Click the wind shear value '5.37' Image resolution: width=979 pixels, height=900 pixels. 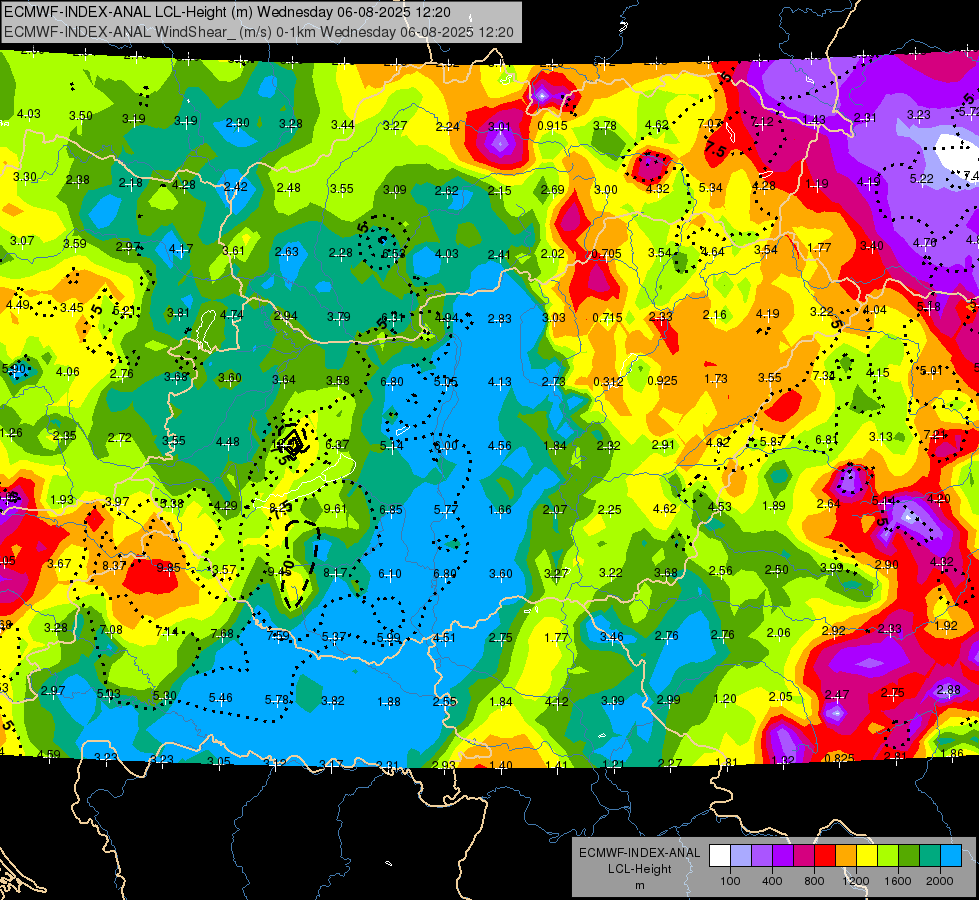[x=333, y=636]
